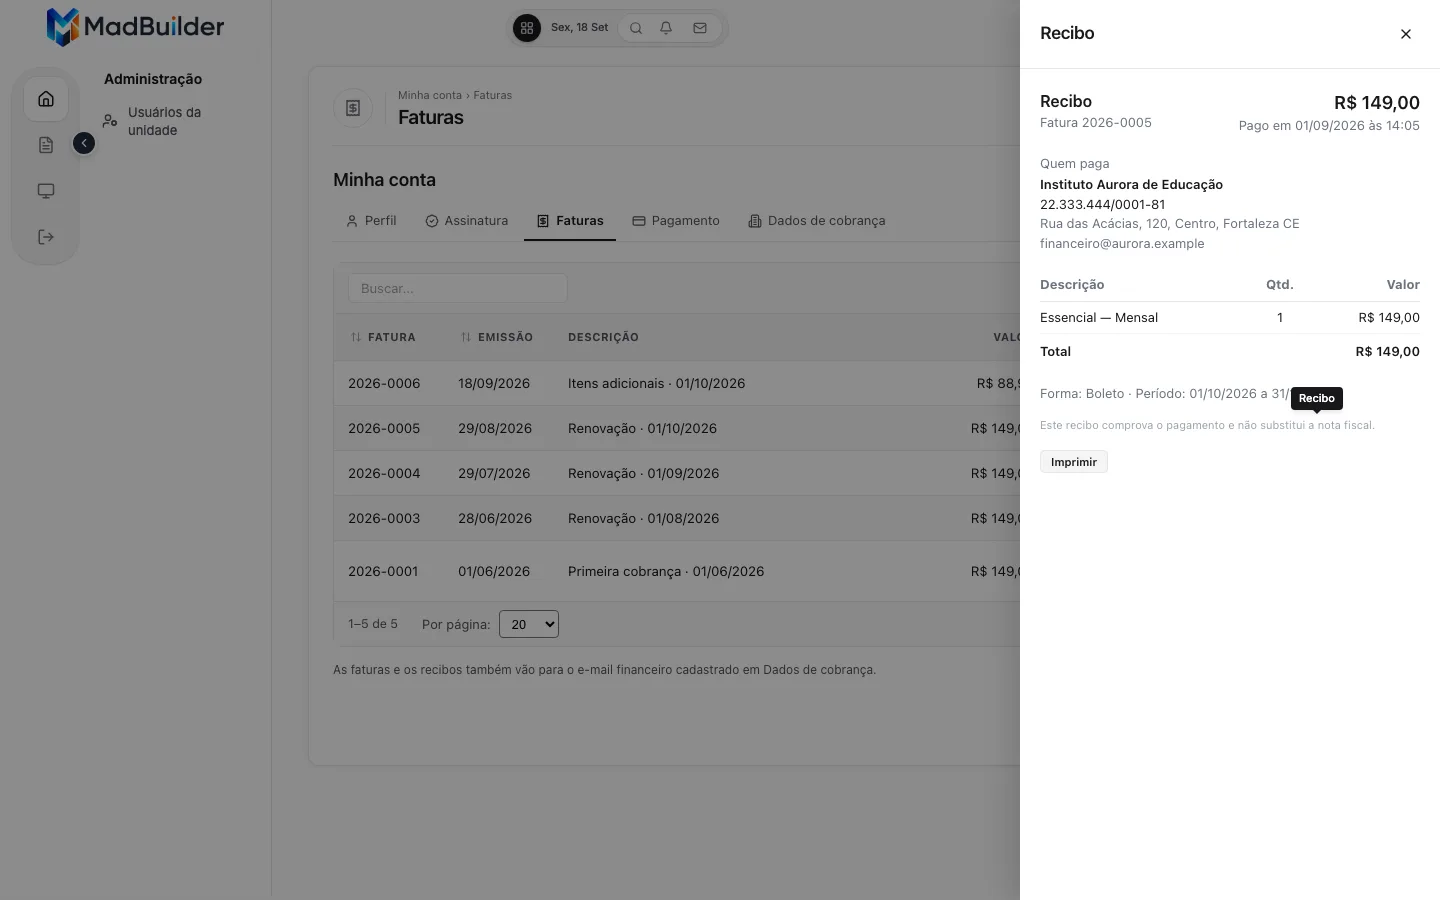
Task: Close the Recibo panel
Action: coord(1406,34)
